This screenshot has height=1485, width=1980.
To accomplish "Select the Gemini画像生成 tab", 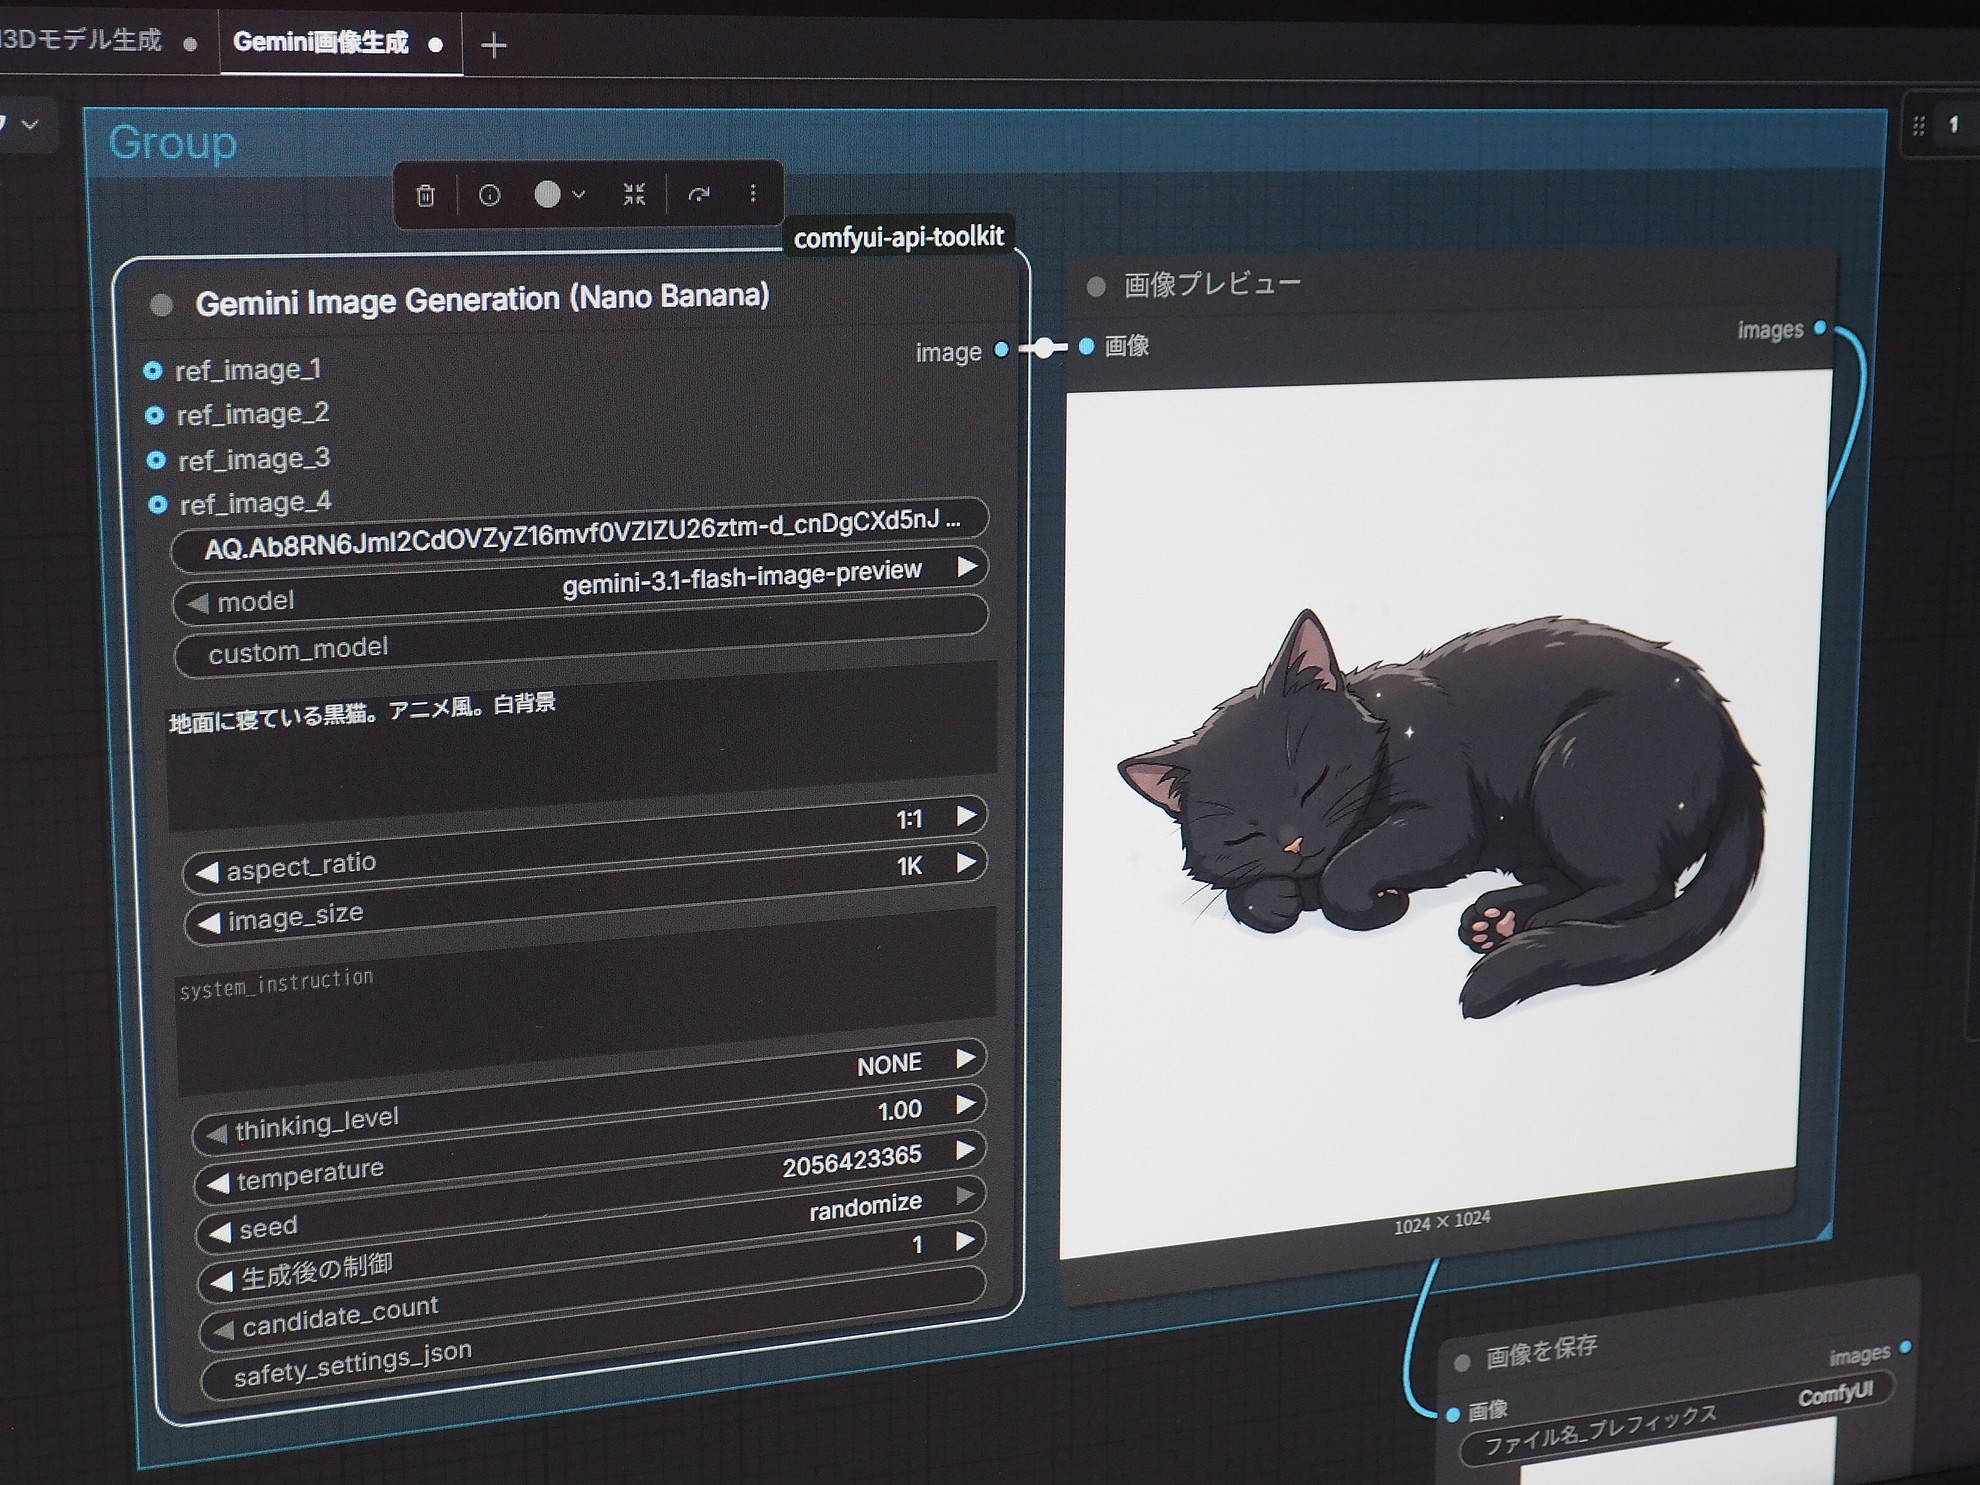I will click(321, 42).
